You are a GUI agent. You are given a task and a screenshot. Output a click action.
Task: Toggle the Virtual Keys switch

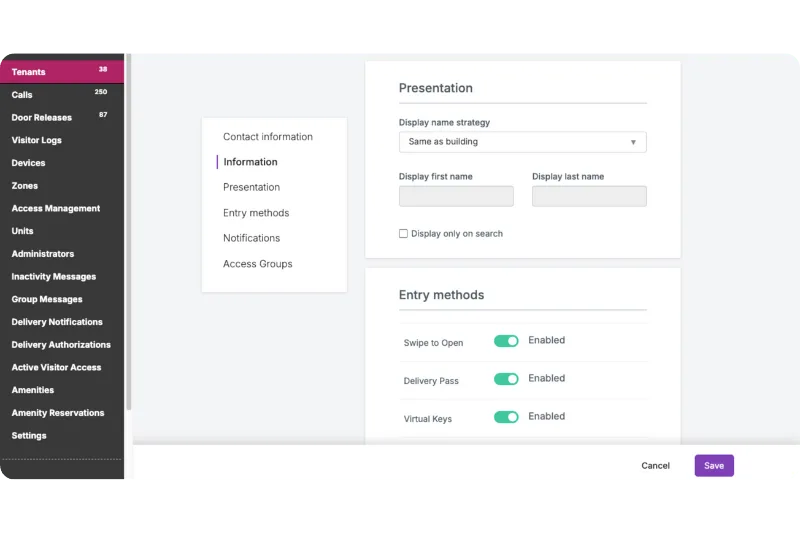tap(506, 417)
